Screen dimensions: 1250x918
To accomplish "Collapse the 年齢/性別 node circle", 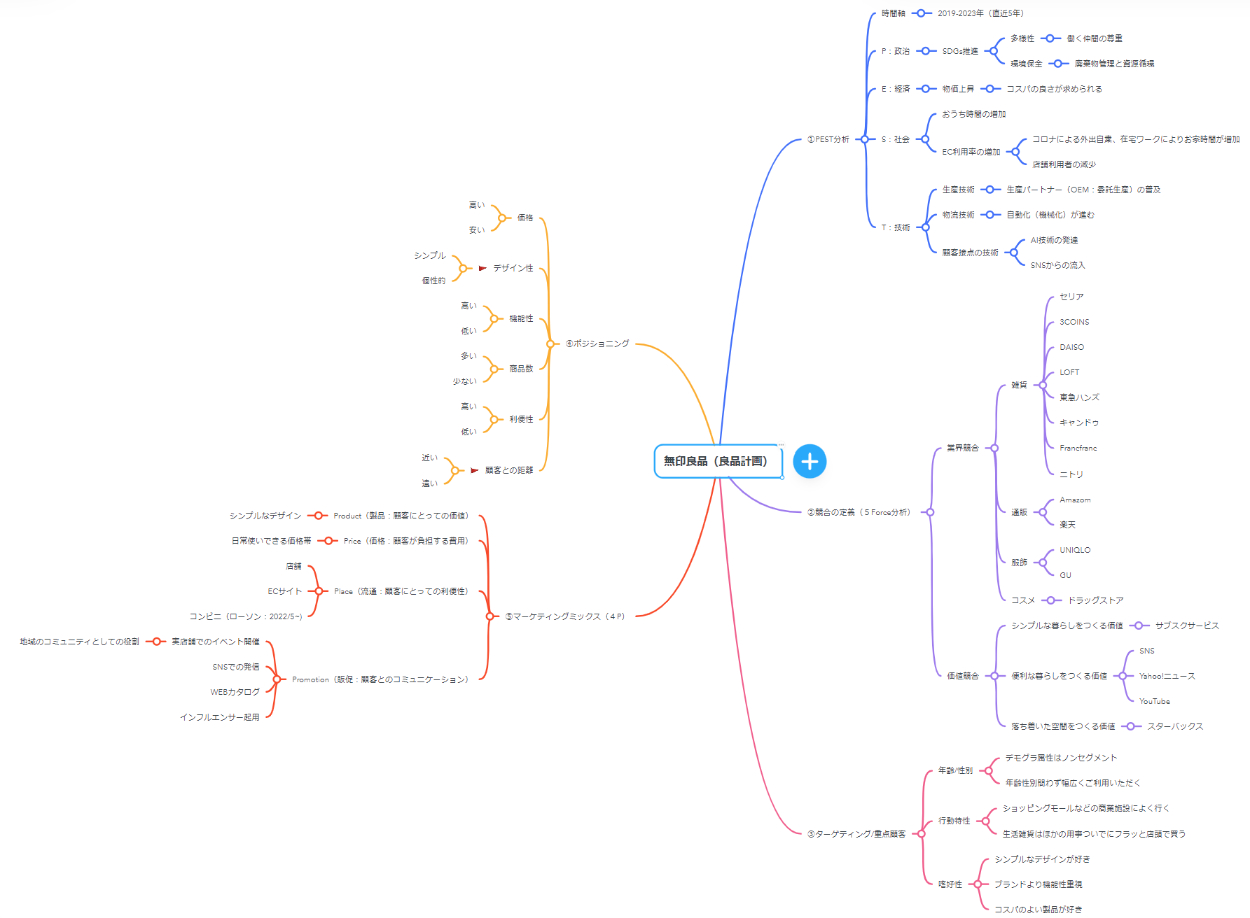I will [988, 770].
